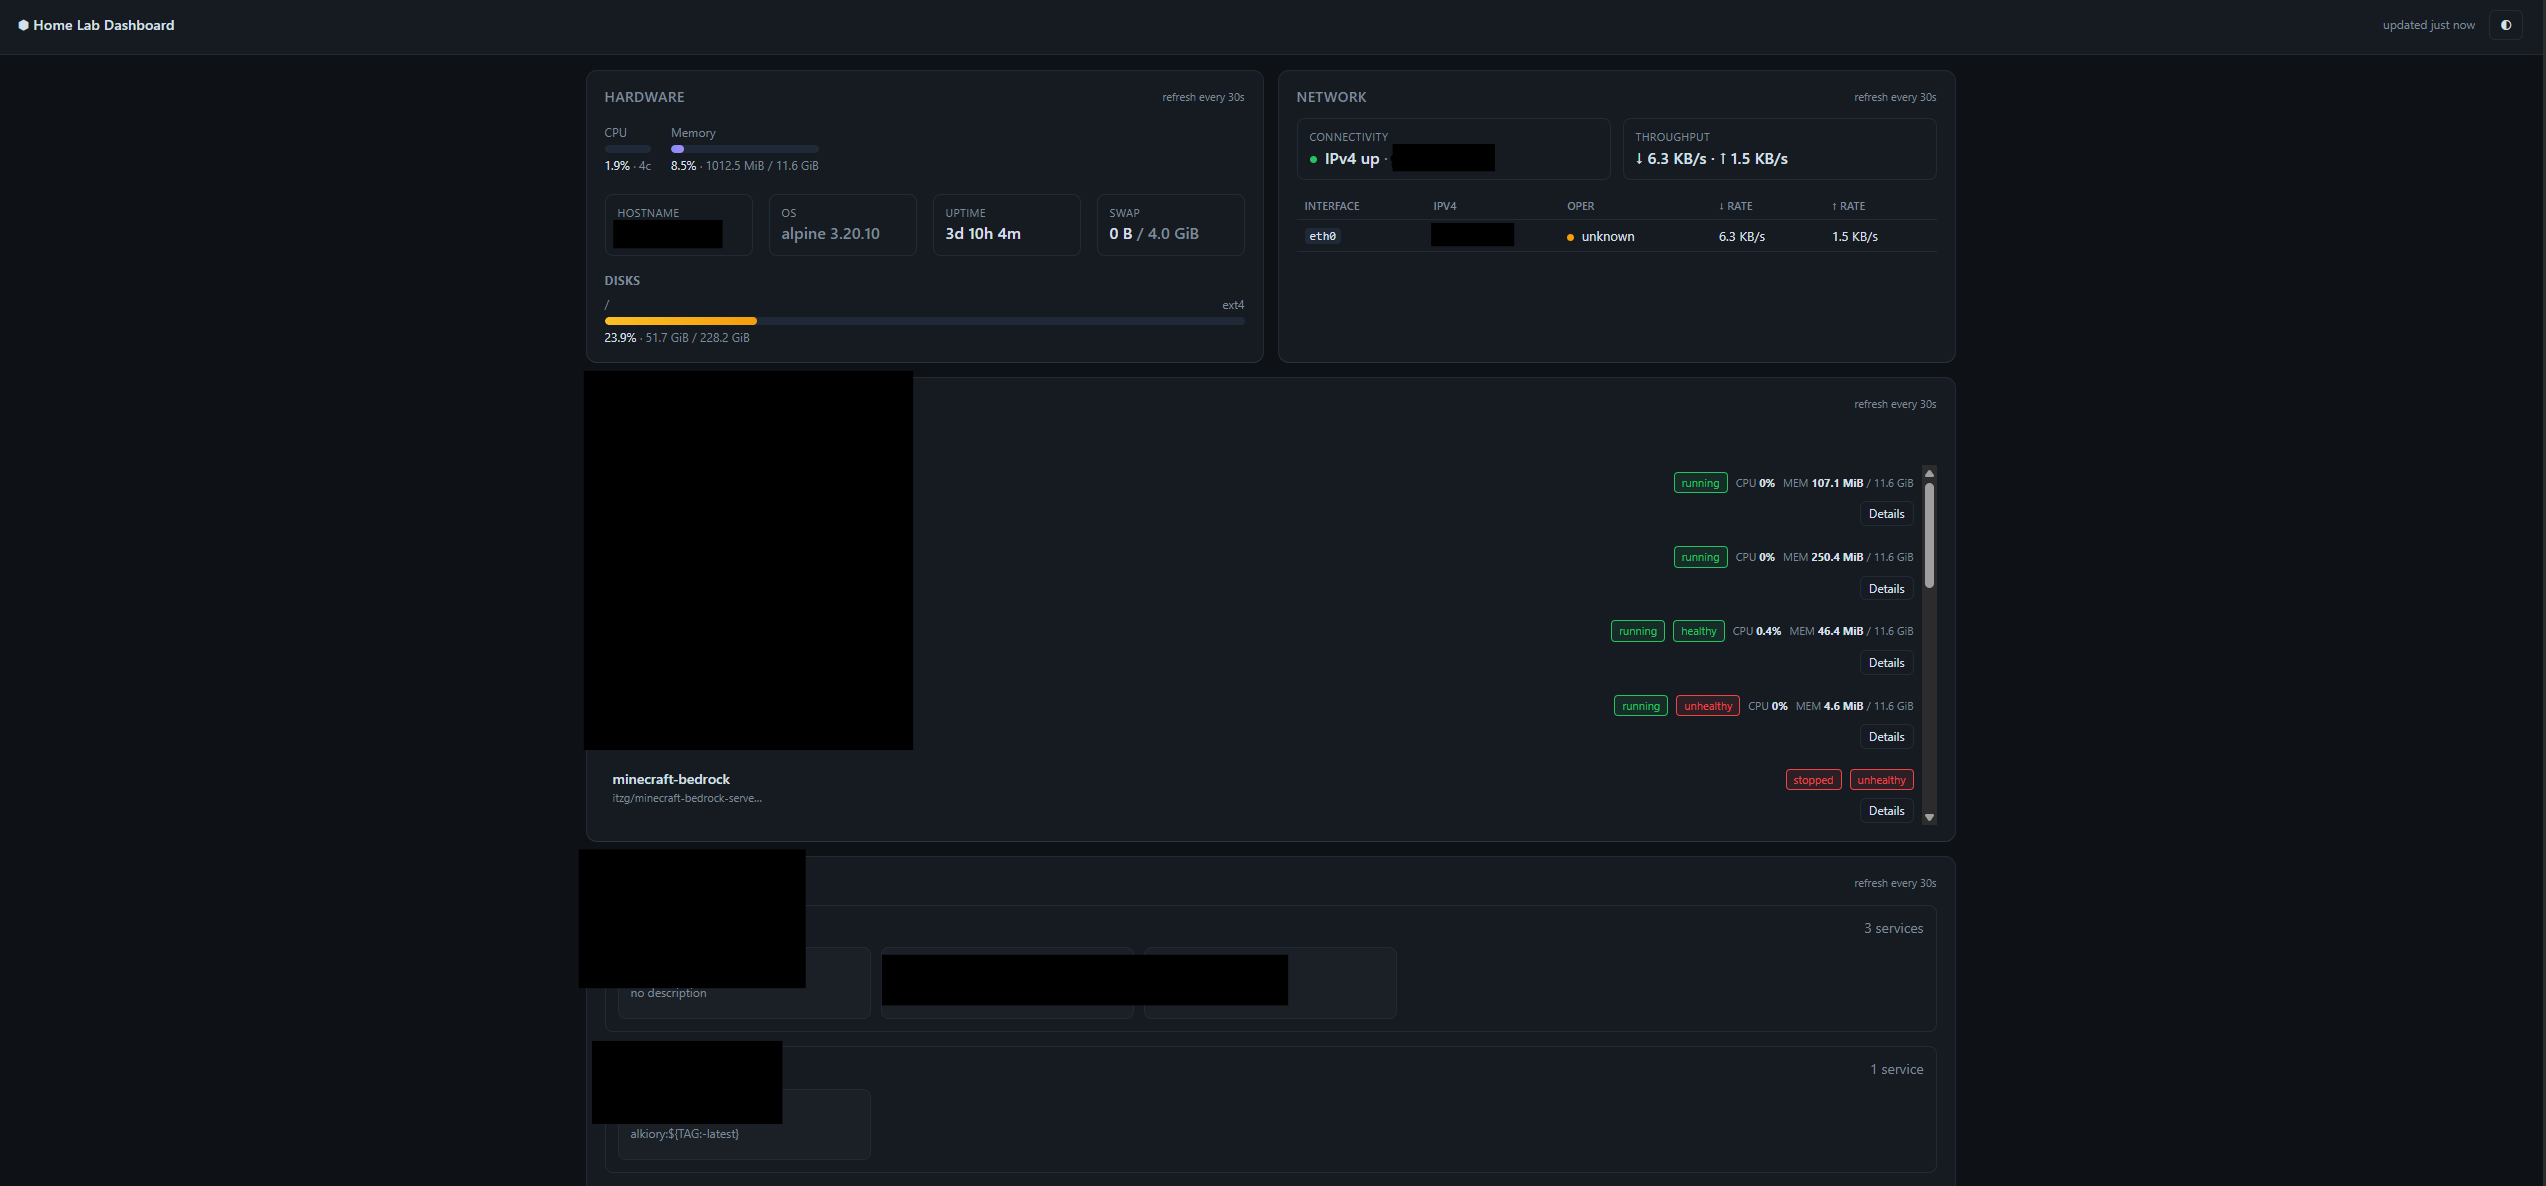The height and width of the screenshot is (1186, 2546).
Task: Click the OPER column header
Action: click(1580, 207)
